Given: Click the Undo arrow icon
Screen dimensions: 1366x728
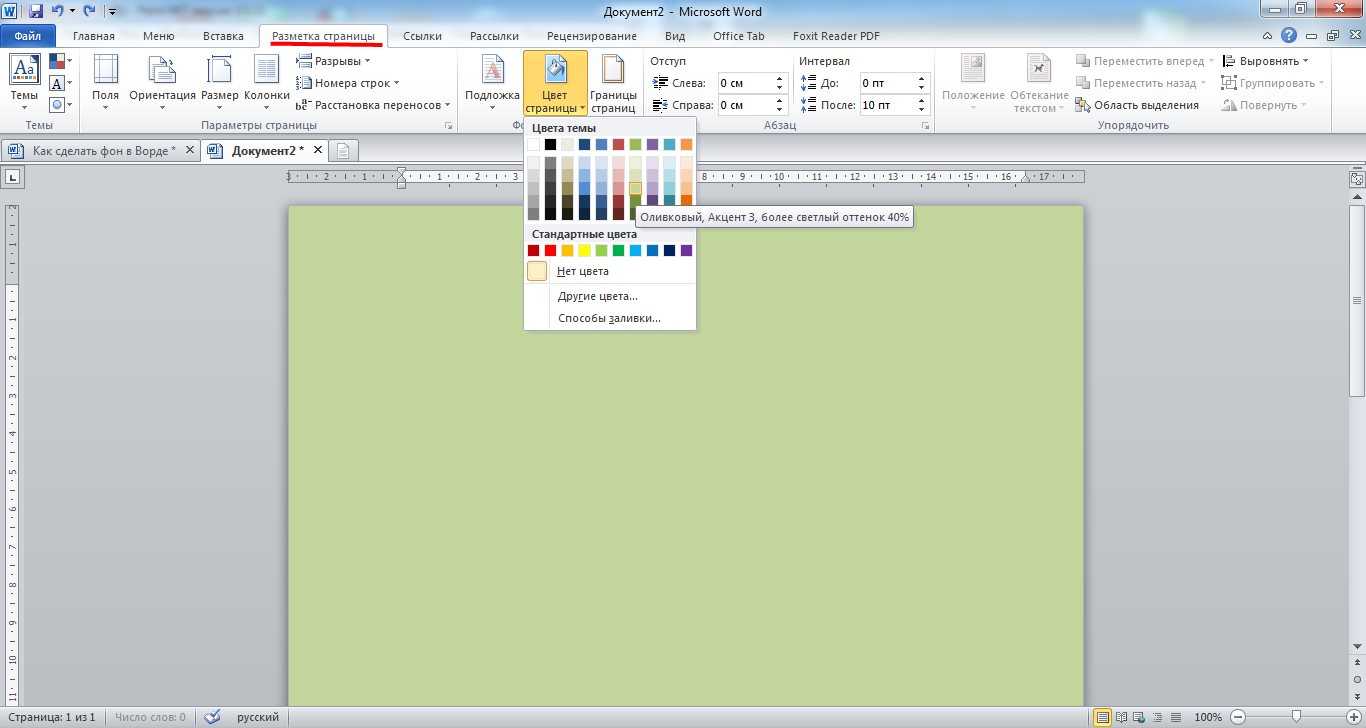Looking at the screenshot, I should (57, 12).
